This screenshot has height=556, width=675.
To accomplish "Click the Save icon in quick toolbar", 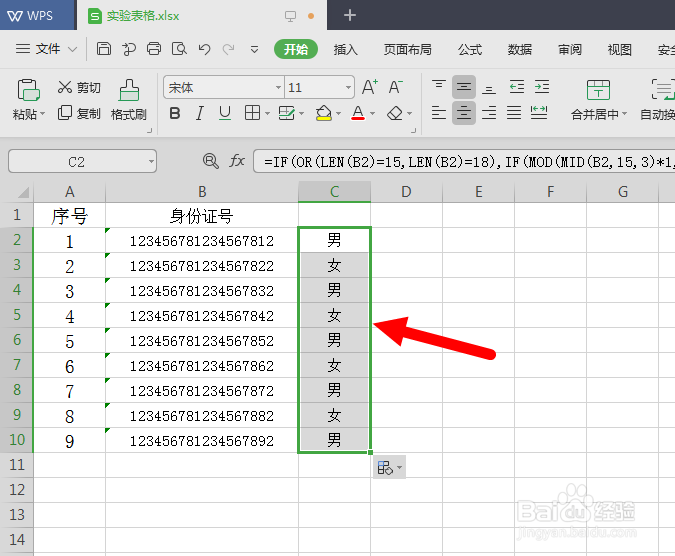I will tap(103, 49).
